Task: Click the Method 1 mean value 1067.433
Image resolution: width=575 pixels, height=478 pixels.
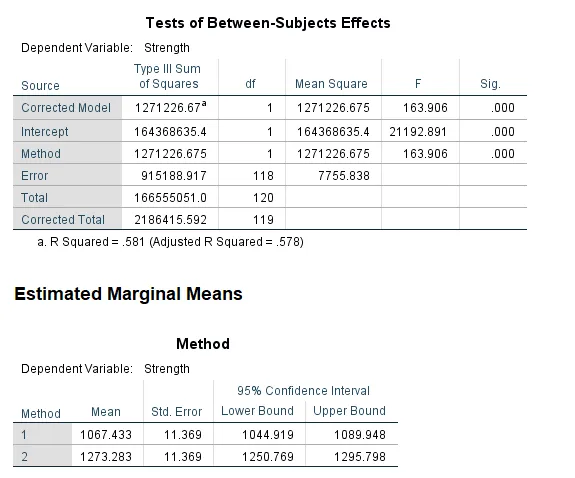Action: point(106,435)
